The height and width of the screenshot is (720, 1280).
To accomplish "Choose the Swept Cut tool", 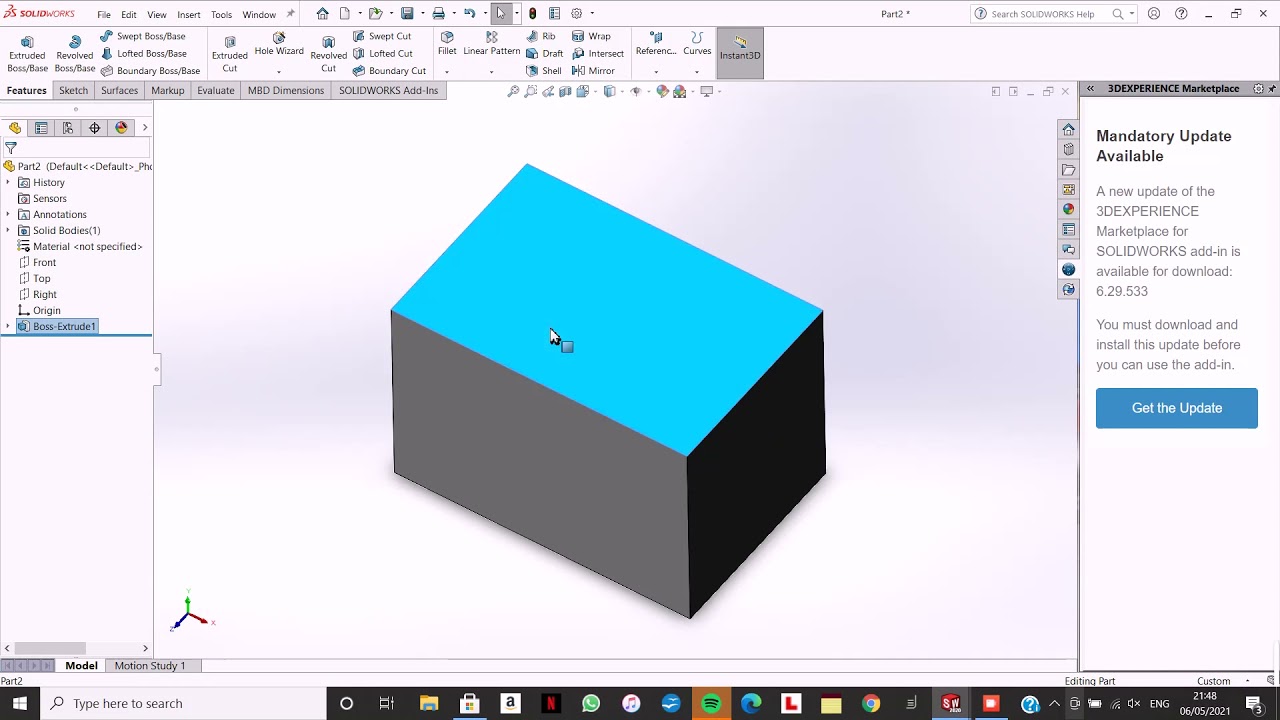I will pos(382,36).
